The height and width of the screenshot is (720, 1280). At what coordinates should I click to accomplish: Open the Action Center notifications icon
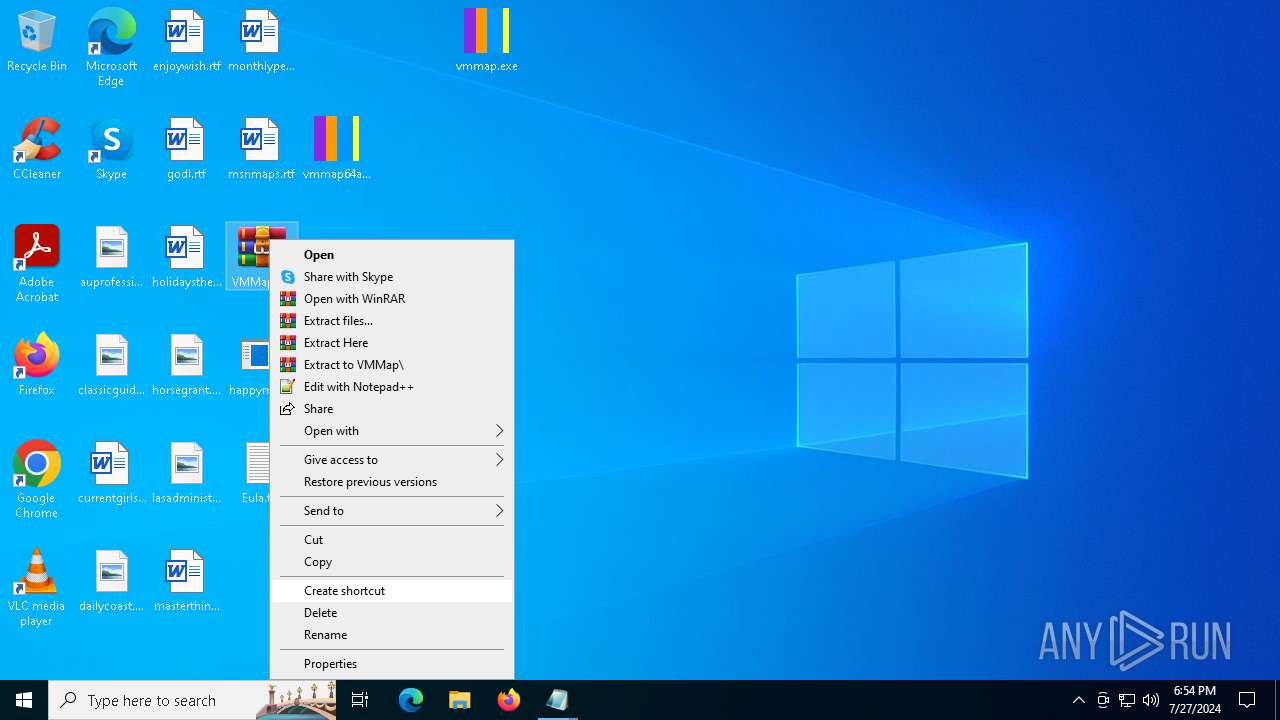tap(1247, 700)
